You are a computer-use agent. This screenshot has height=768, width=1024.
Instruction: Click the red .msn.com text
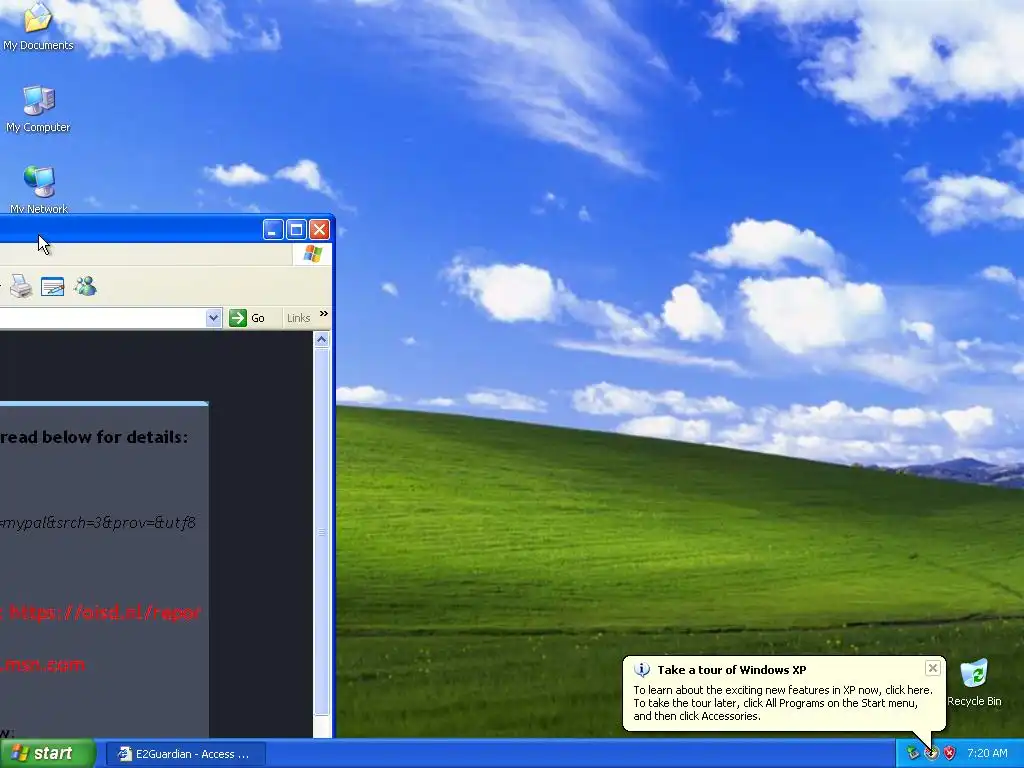point(42,665)
